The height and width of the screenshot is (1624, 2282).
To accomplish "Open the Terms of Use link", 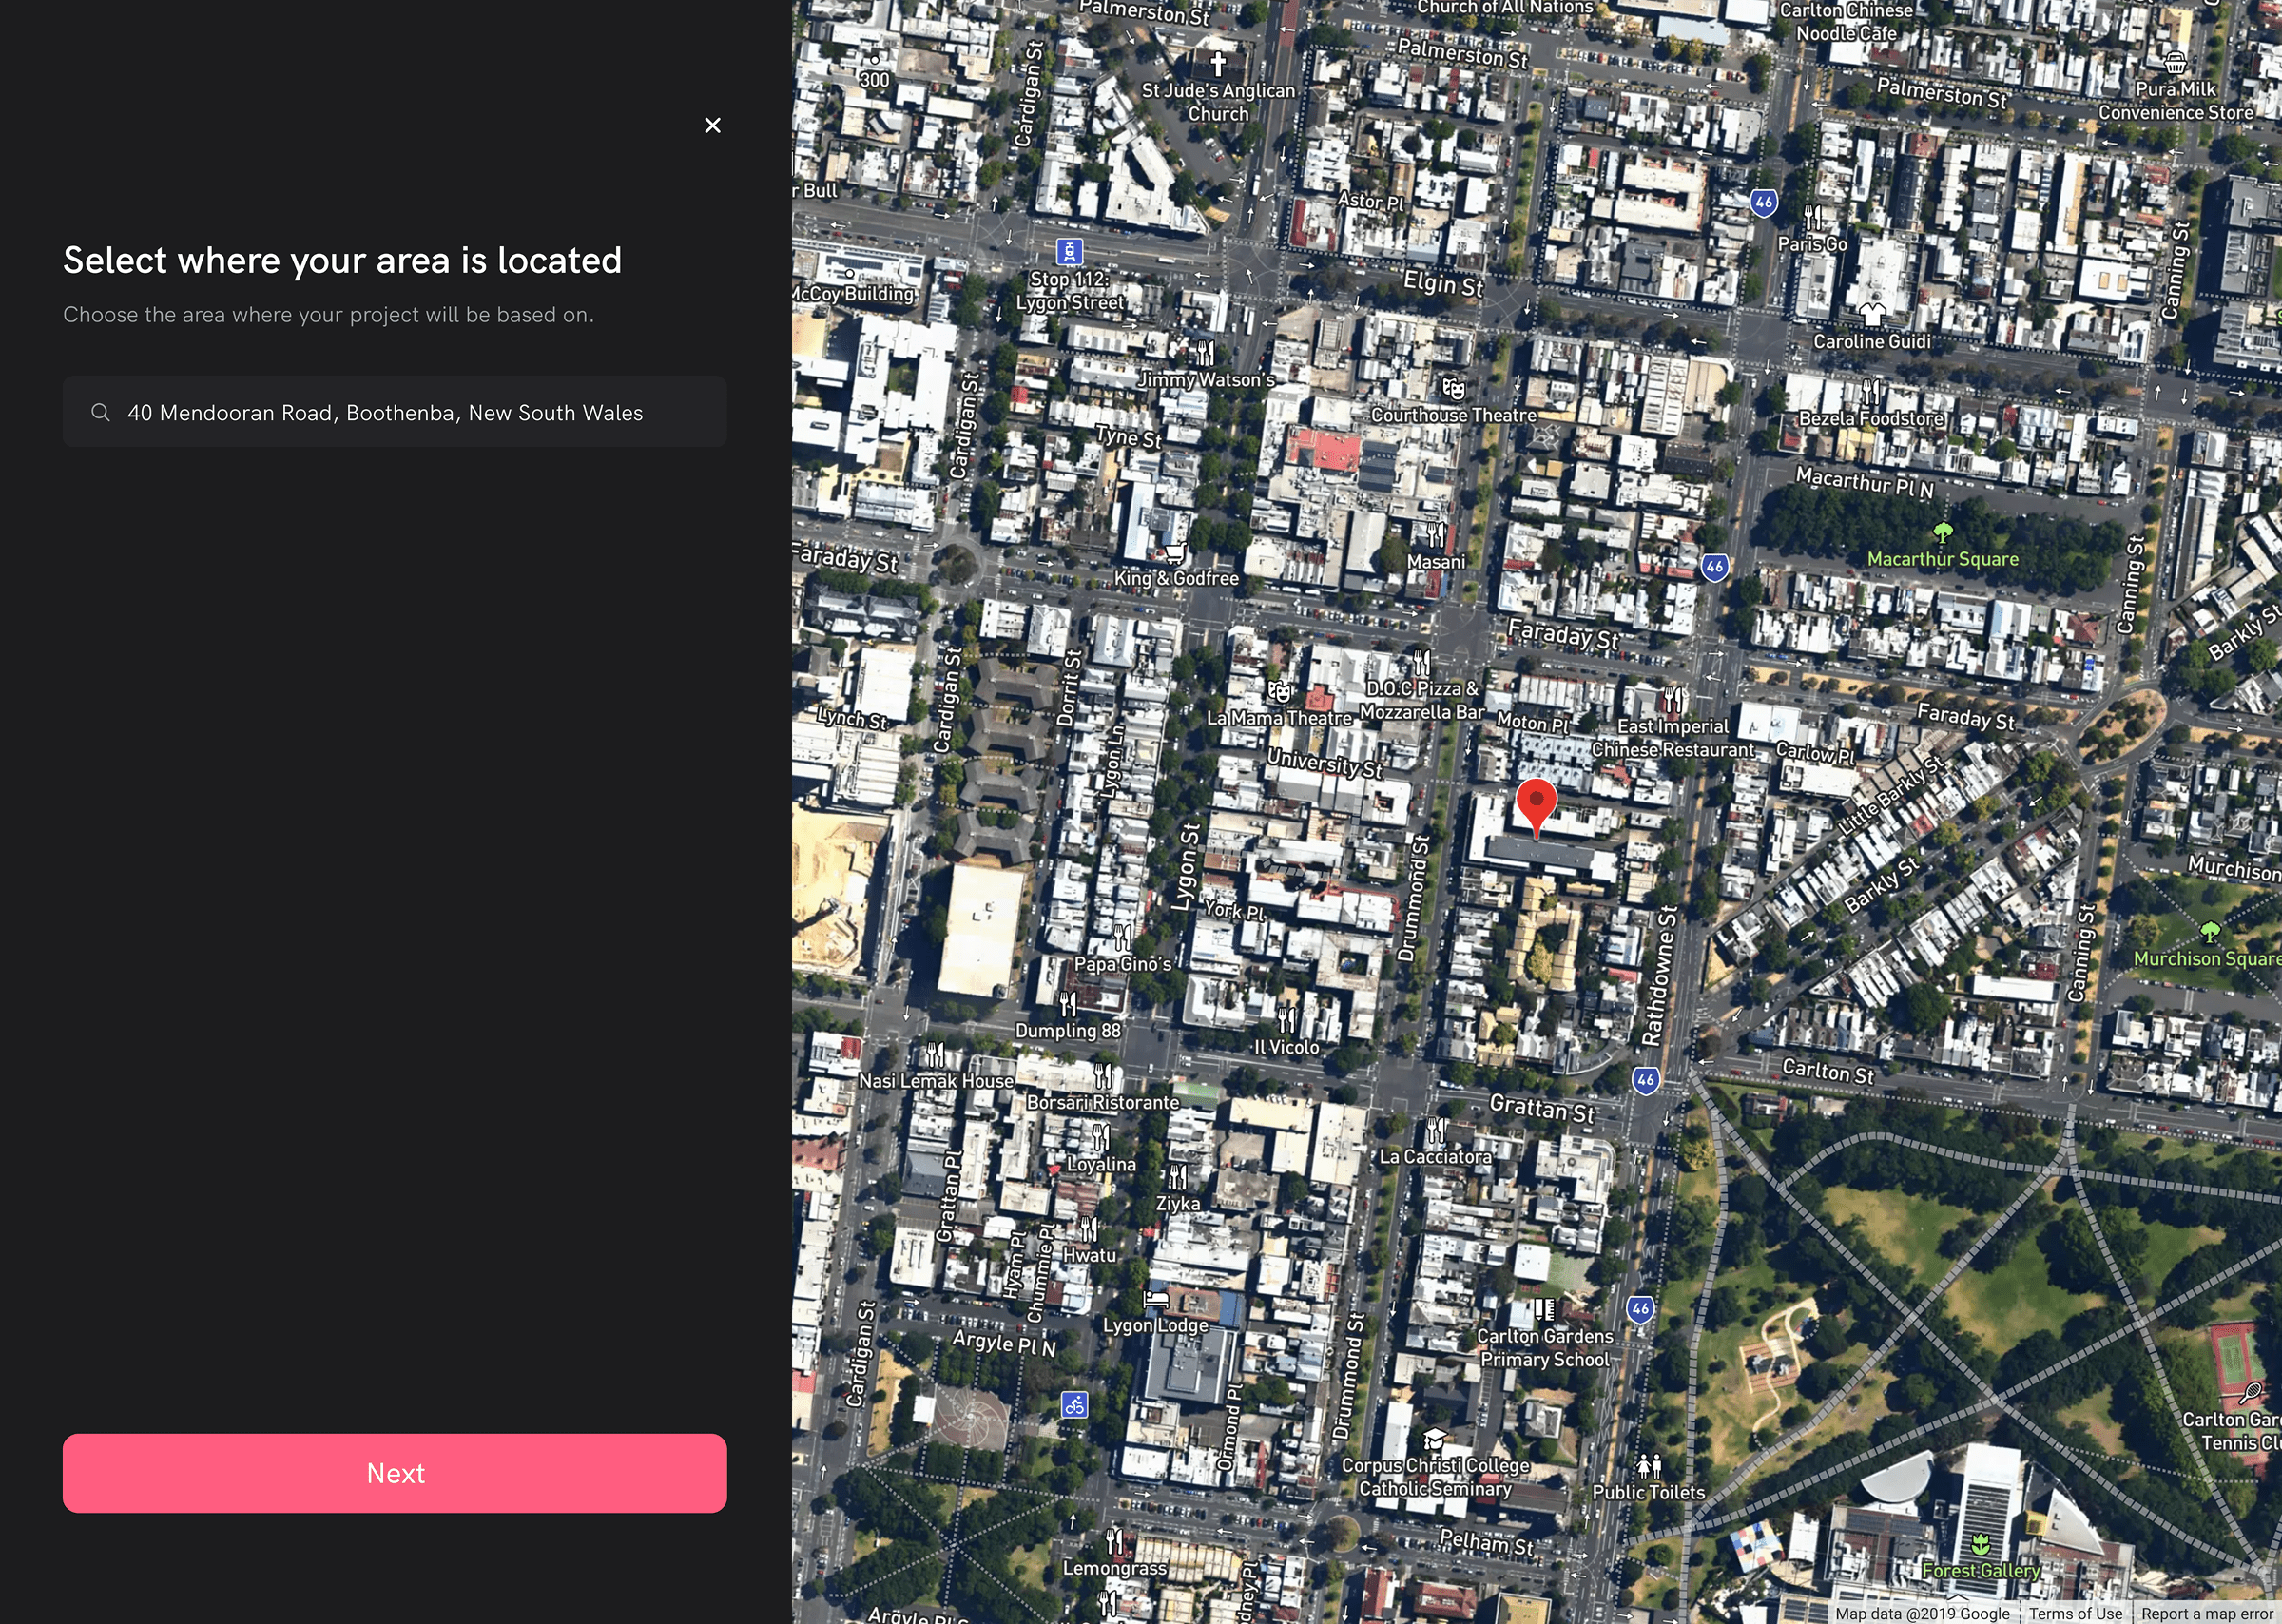I will click(2075, 1613).
